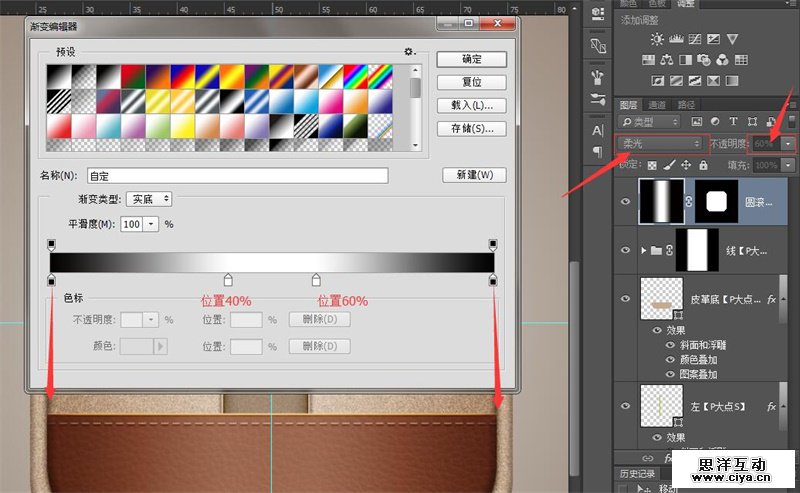The height and width of the screenshot is (493, 800).
Task: Toggle visibility of 皮革底 layer
Action: (627, 298)
